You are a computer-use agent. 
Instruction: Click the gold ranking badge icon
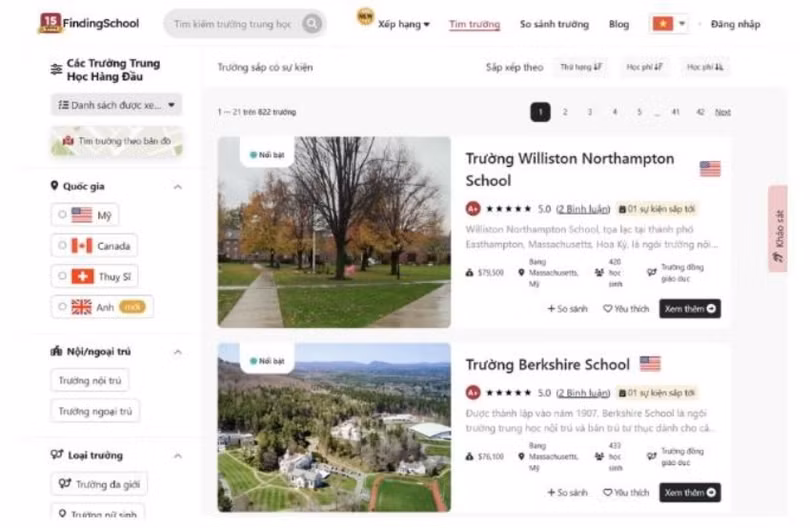coord(365,17)
